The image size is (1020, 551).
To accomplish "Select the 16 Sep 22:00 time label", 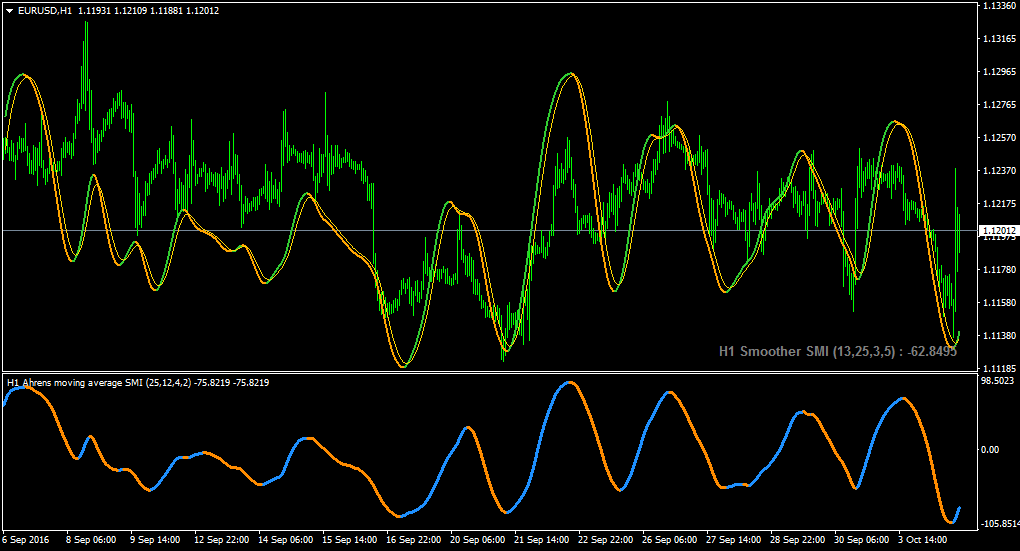I will click(x=413, y=540).
